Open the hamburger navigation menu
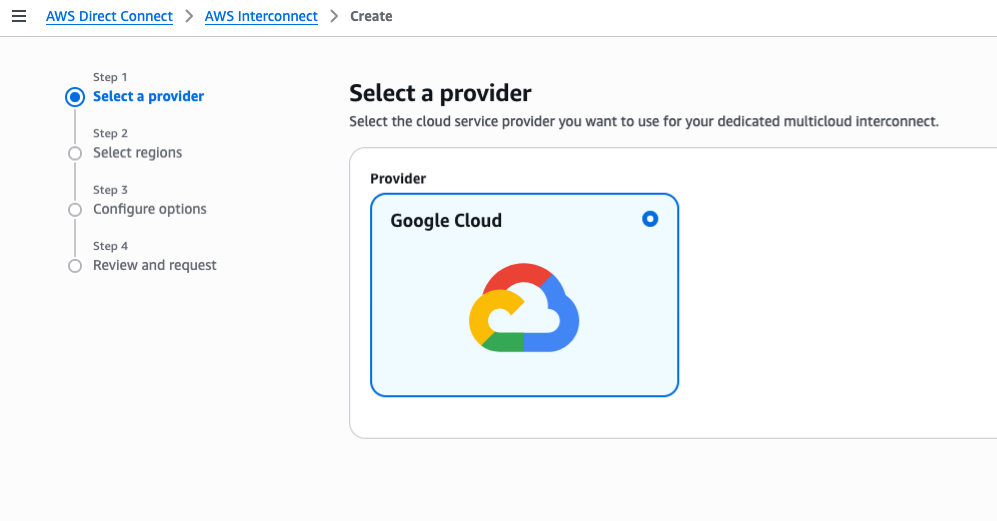The image size is (997, 521). pos(19,17)
